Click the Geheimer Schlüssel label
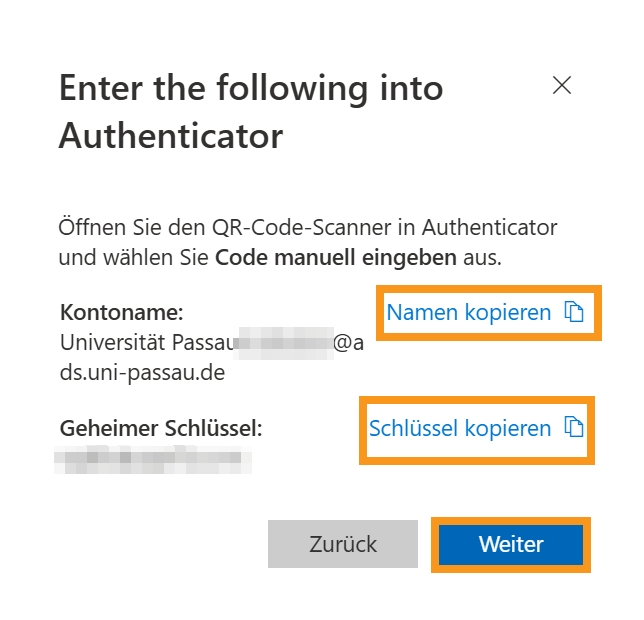Viewport: 644px width, 620px height. point(160,429)
